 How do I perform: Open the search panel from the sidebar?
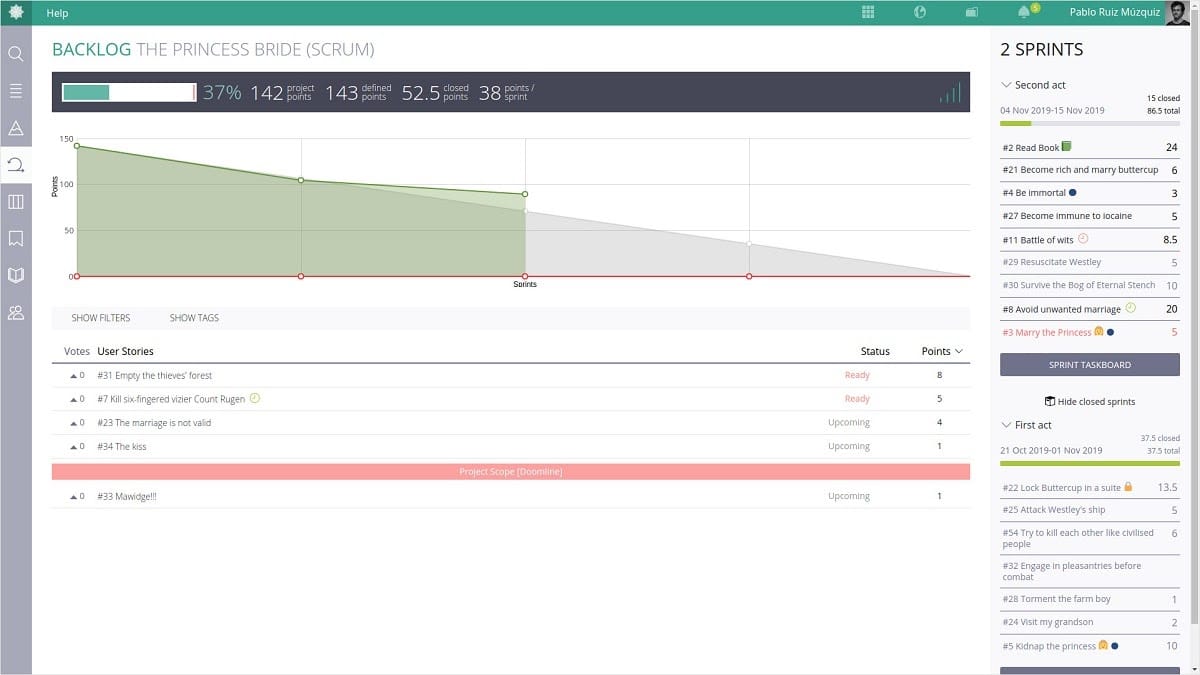click(16, 54)
